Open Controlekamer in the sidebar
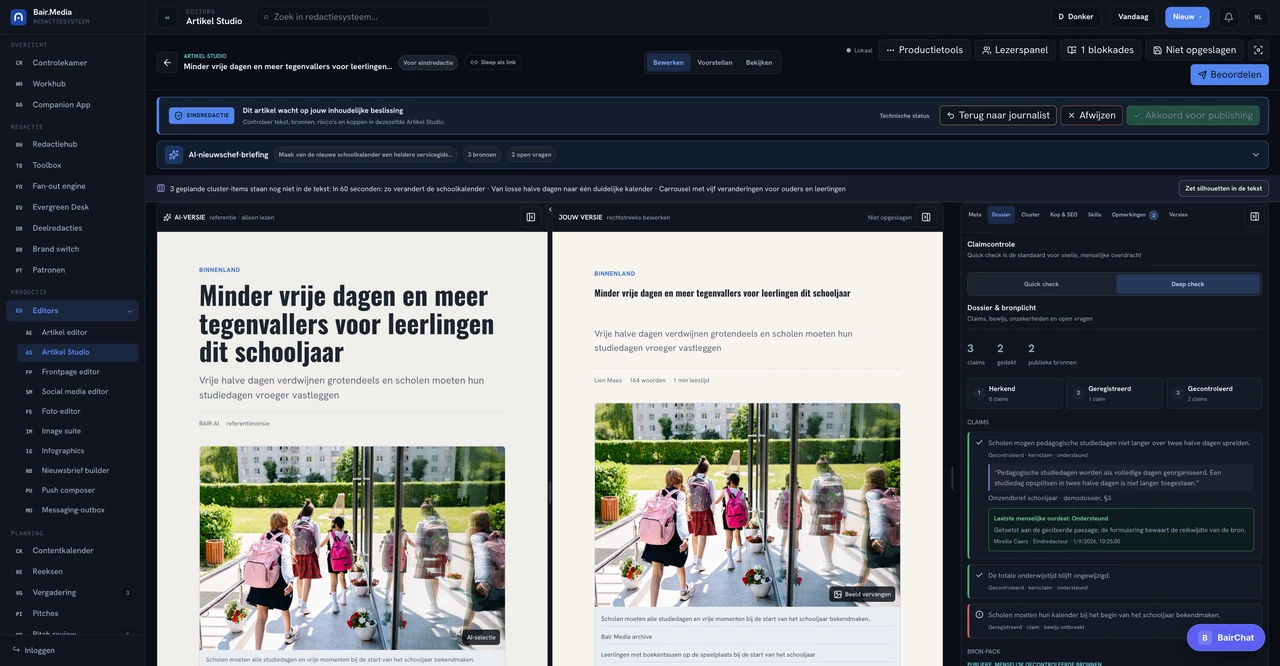The height and width of the screenshot is (666, 1280). click(72, 63)
